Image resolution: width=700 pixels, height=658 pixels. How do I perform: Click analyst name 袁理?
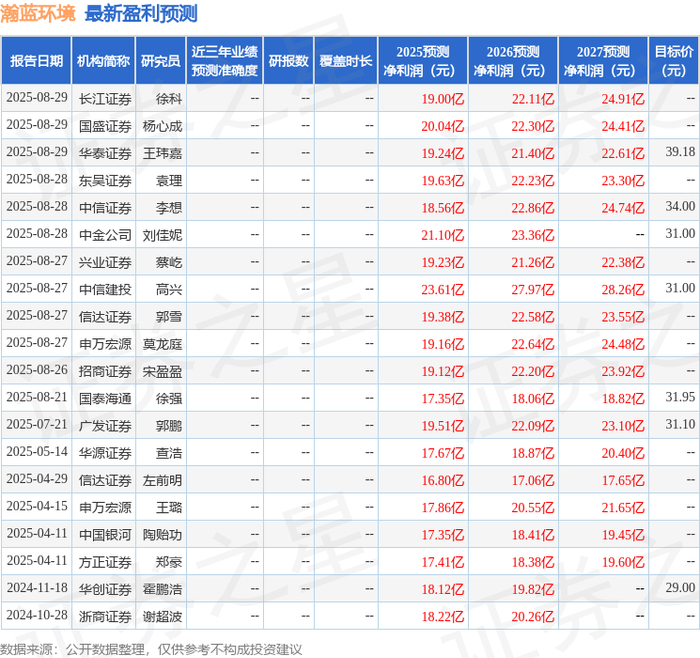coord(169,181)
